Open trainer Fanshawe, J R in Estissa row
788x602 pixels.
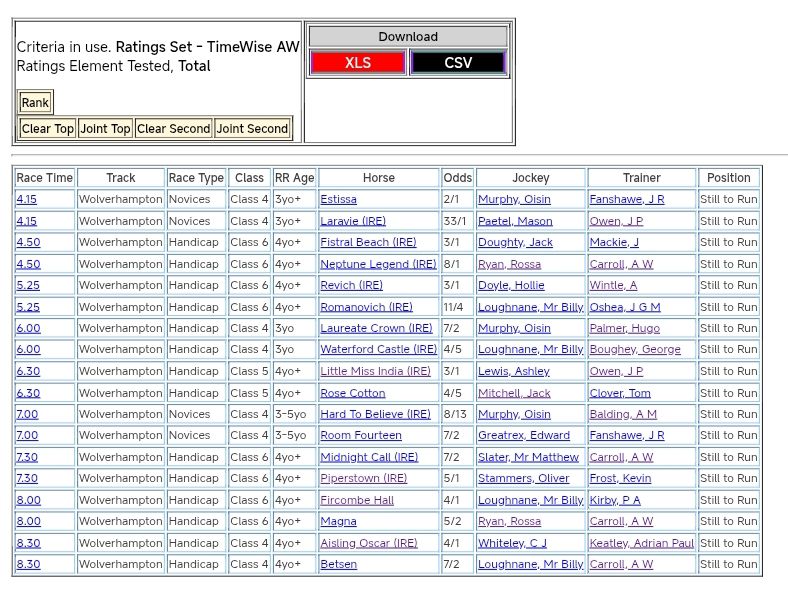(x=627, y=200)
